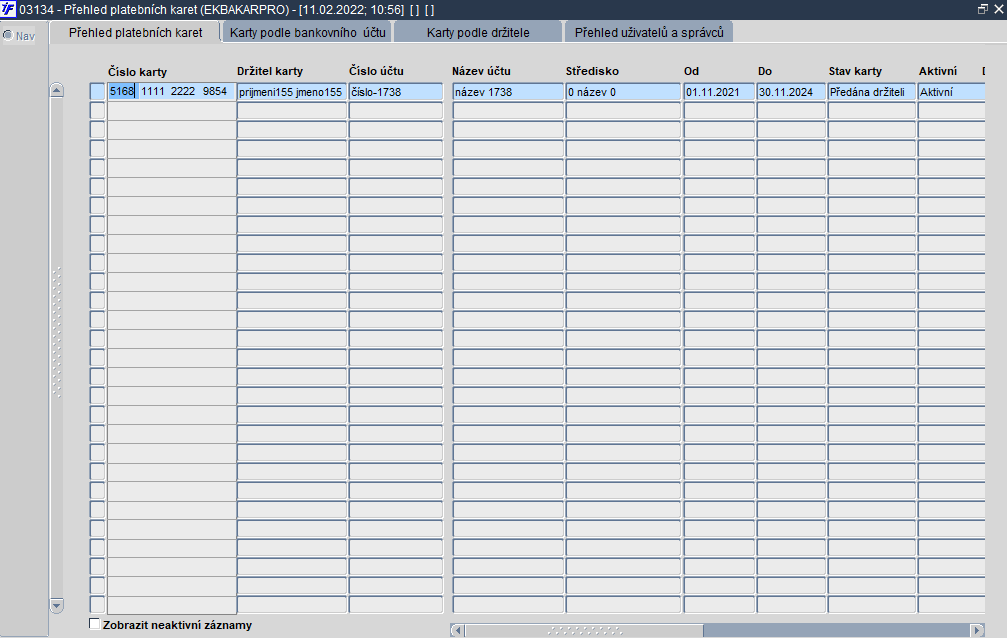This screenshot has height=638, width=1007.
Task: Click the Název účtu column header
Action: [481, 71]
